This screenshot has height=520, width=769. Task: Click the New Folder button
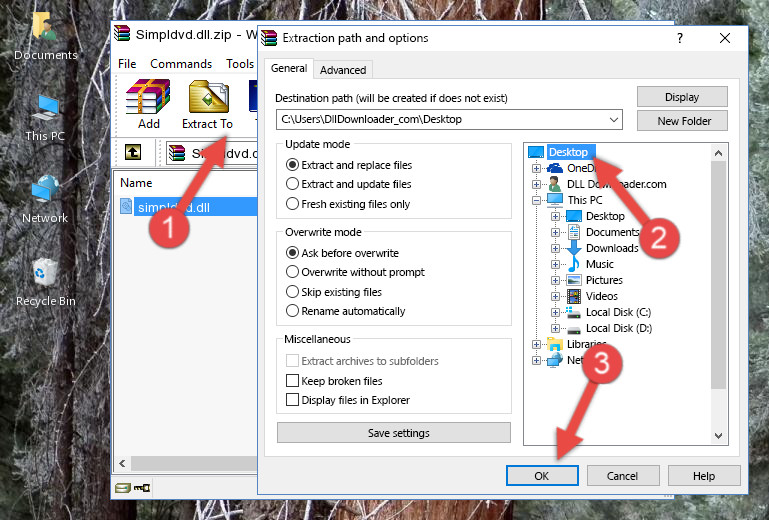click(x=682, y=121)
